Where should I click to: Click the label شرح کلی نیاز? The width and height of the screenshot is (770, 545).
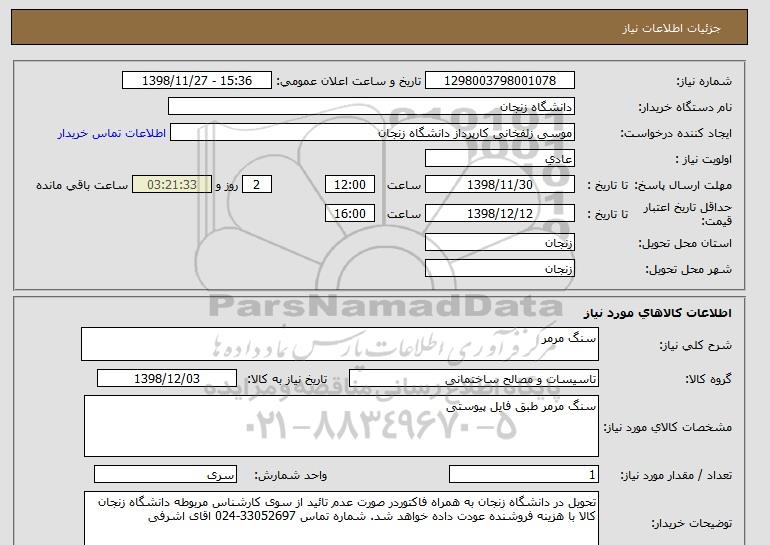tap(695, 345)
